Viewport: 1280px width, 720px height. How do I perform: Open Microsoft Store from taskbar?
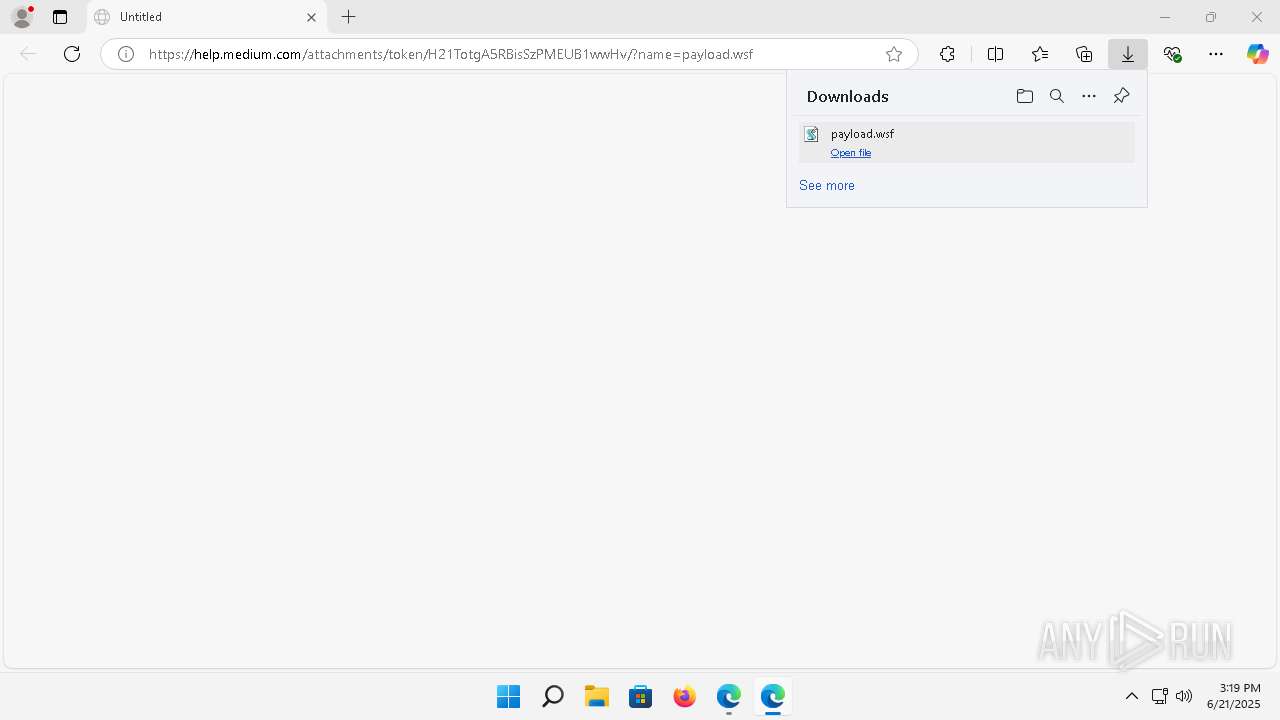point(640,696)
